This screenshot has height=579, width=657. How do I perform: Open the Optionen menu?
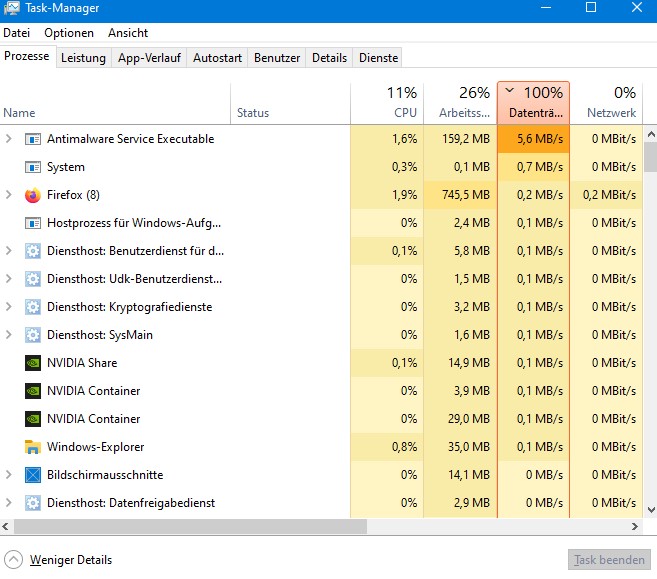click(69, 33)
